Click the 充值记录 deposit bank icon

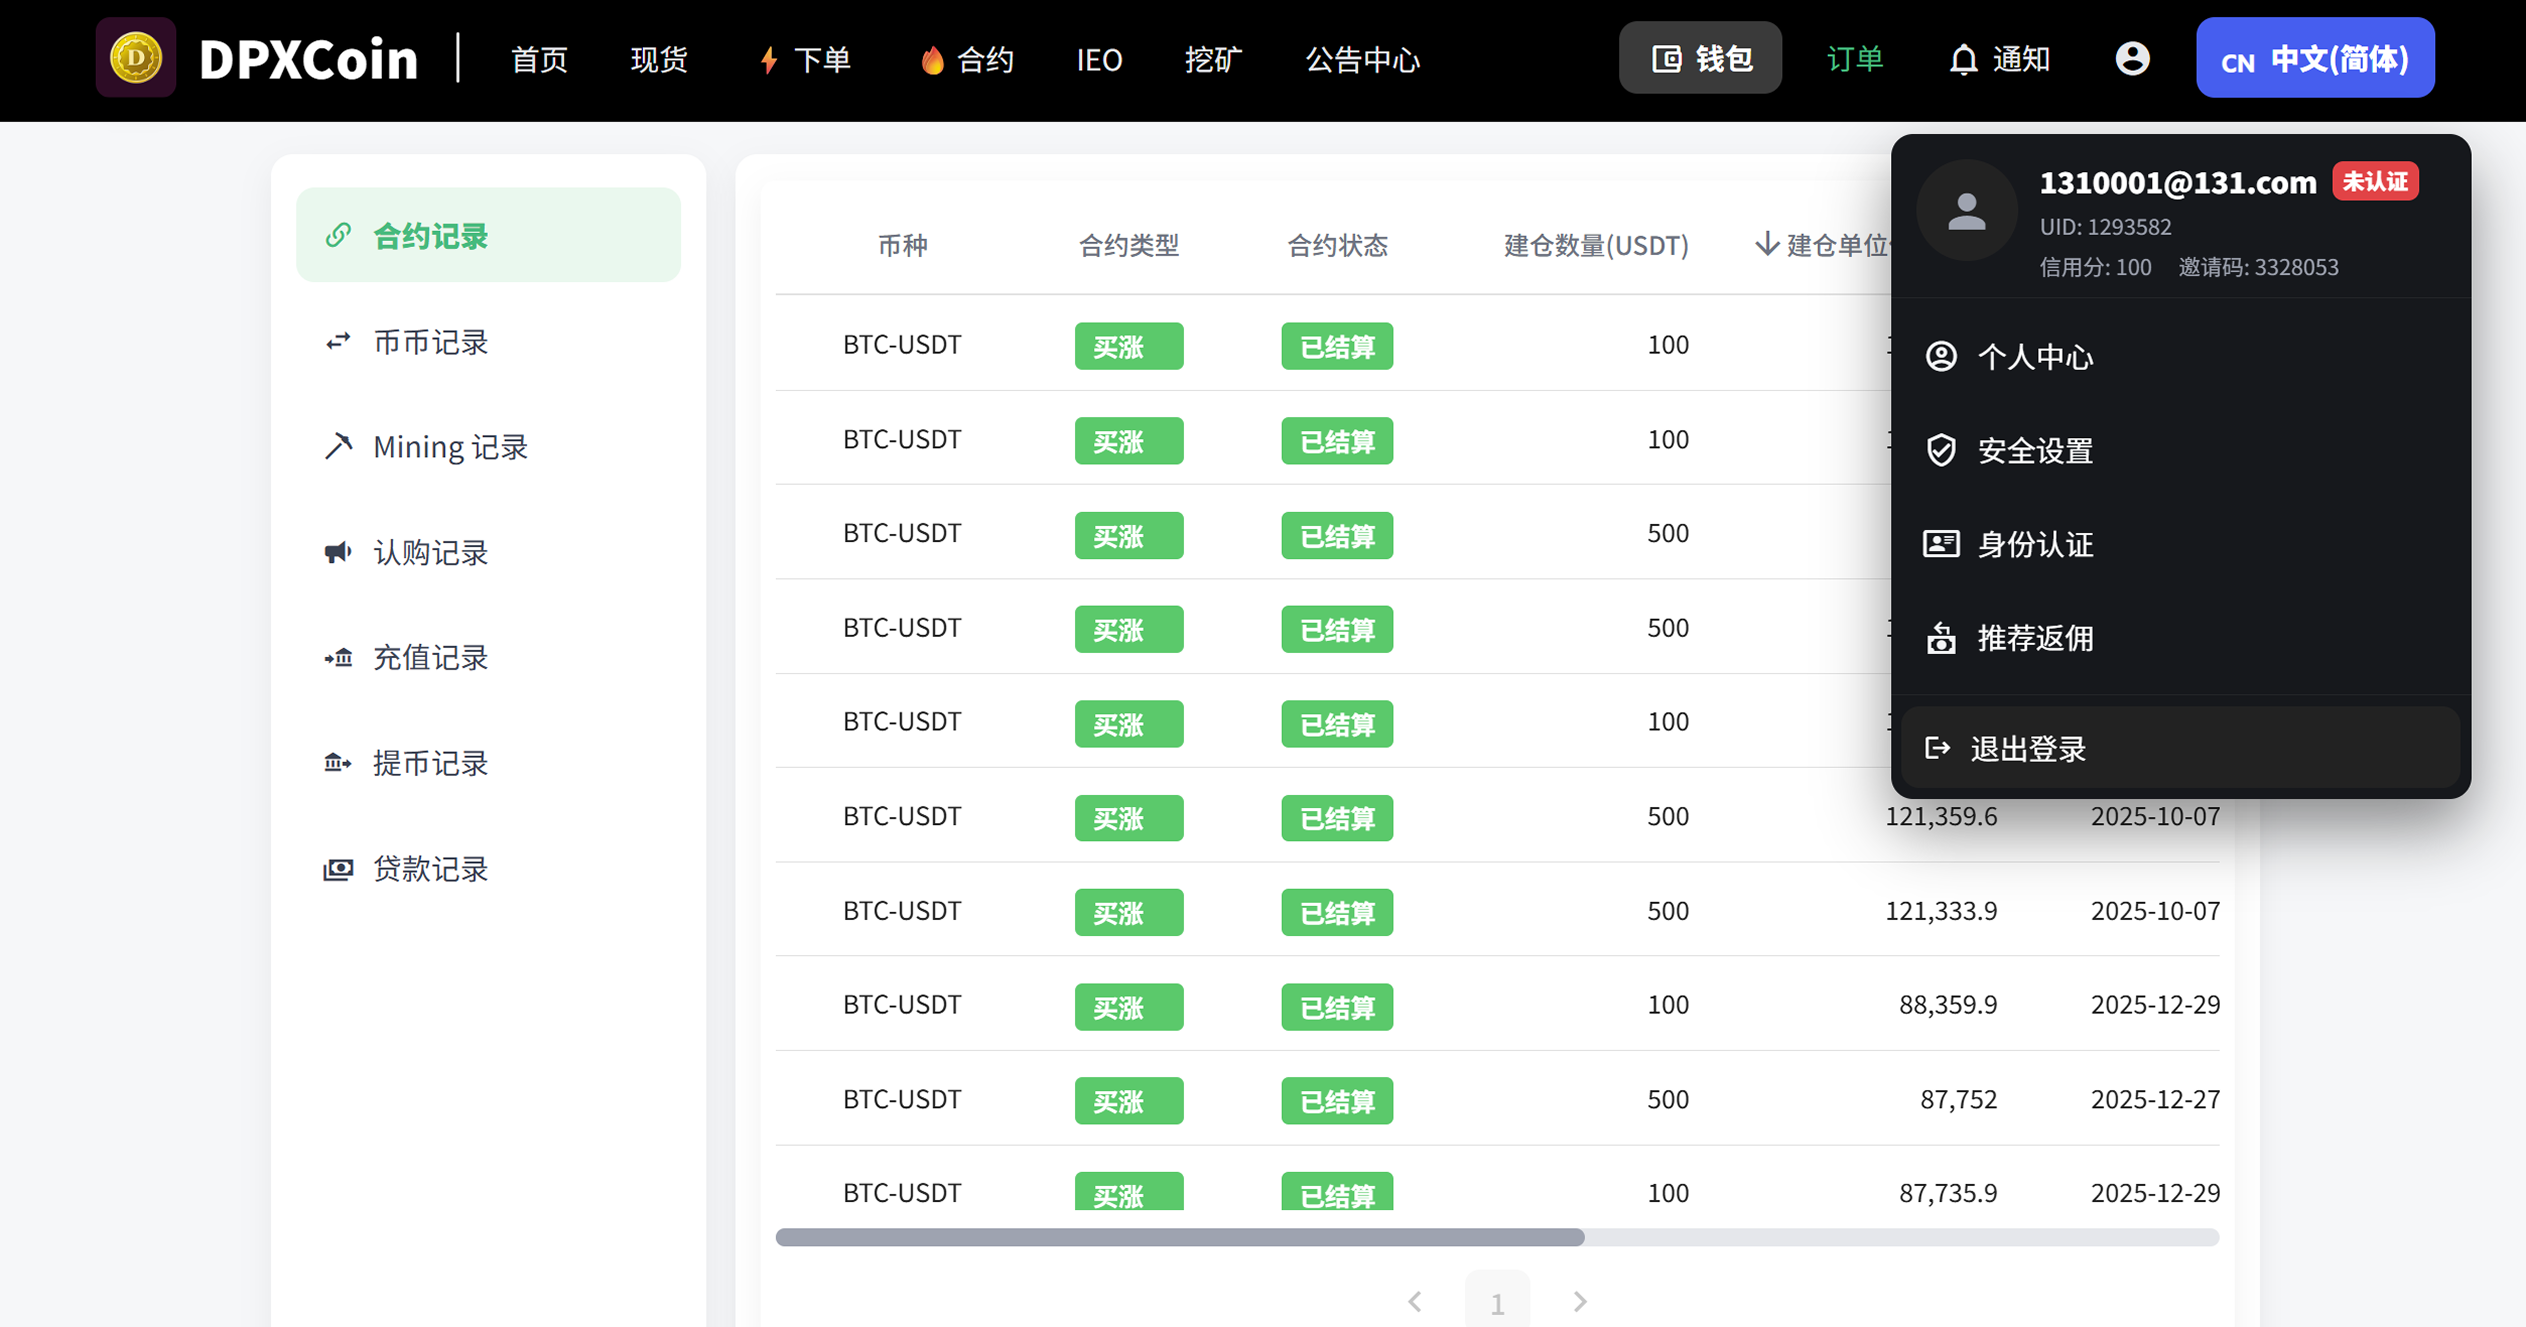pos(338,657)
